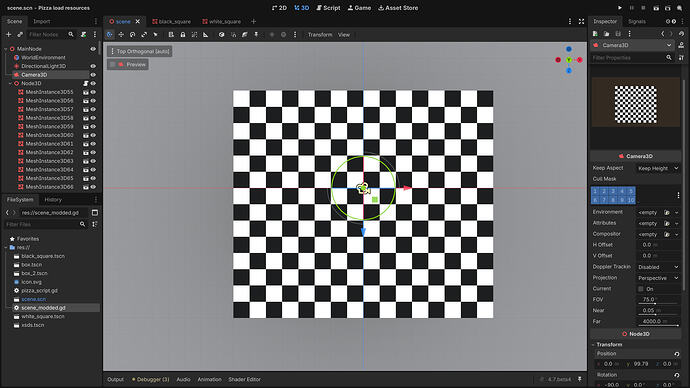The height and width of the screenshot is (388, 690).
Task: Click the script icon on Node3D row
Action: [86, 83]
